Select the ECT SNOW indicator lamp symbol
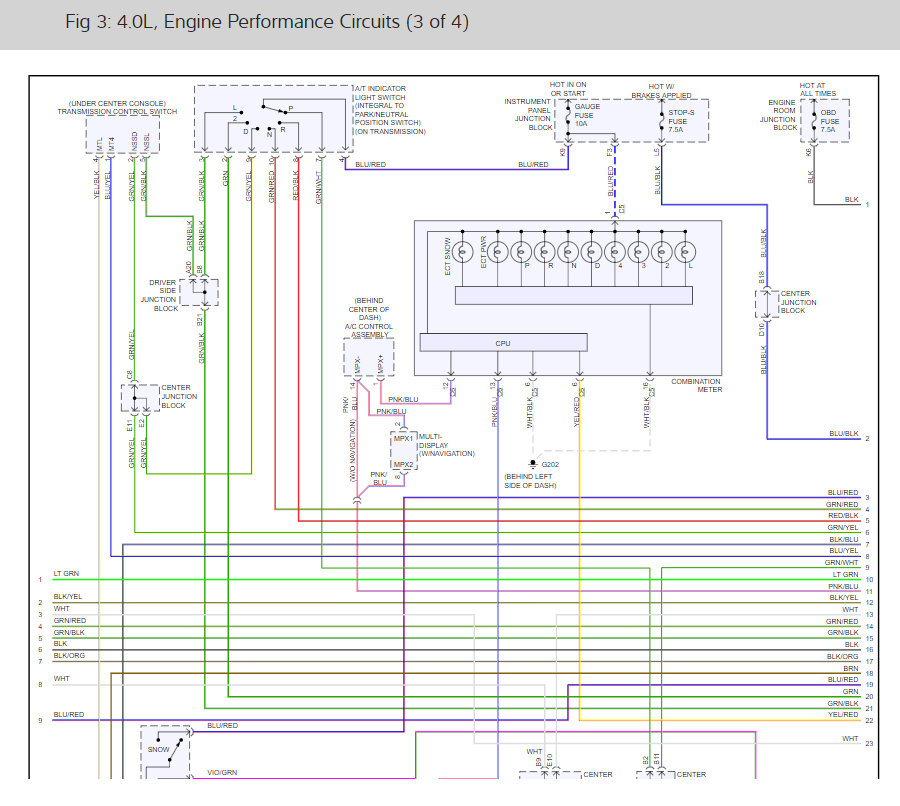 pos(463,252)
